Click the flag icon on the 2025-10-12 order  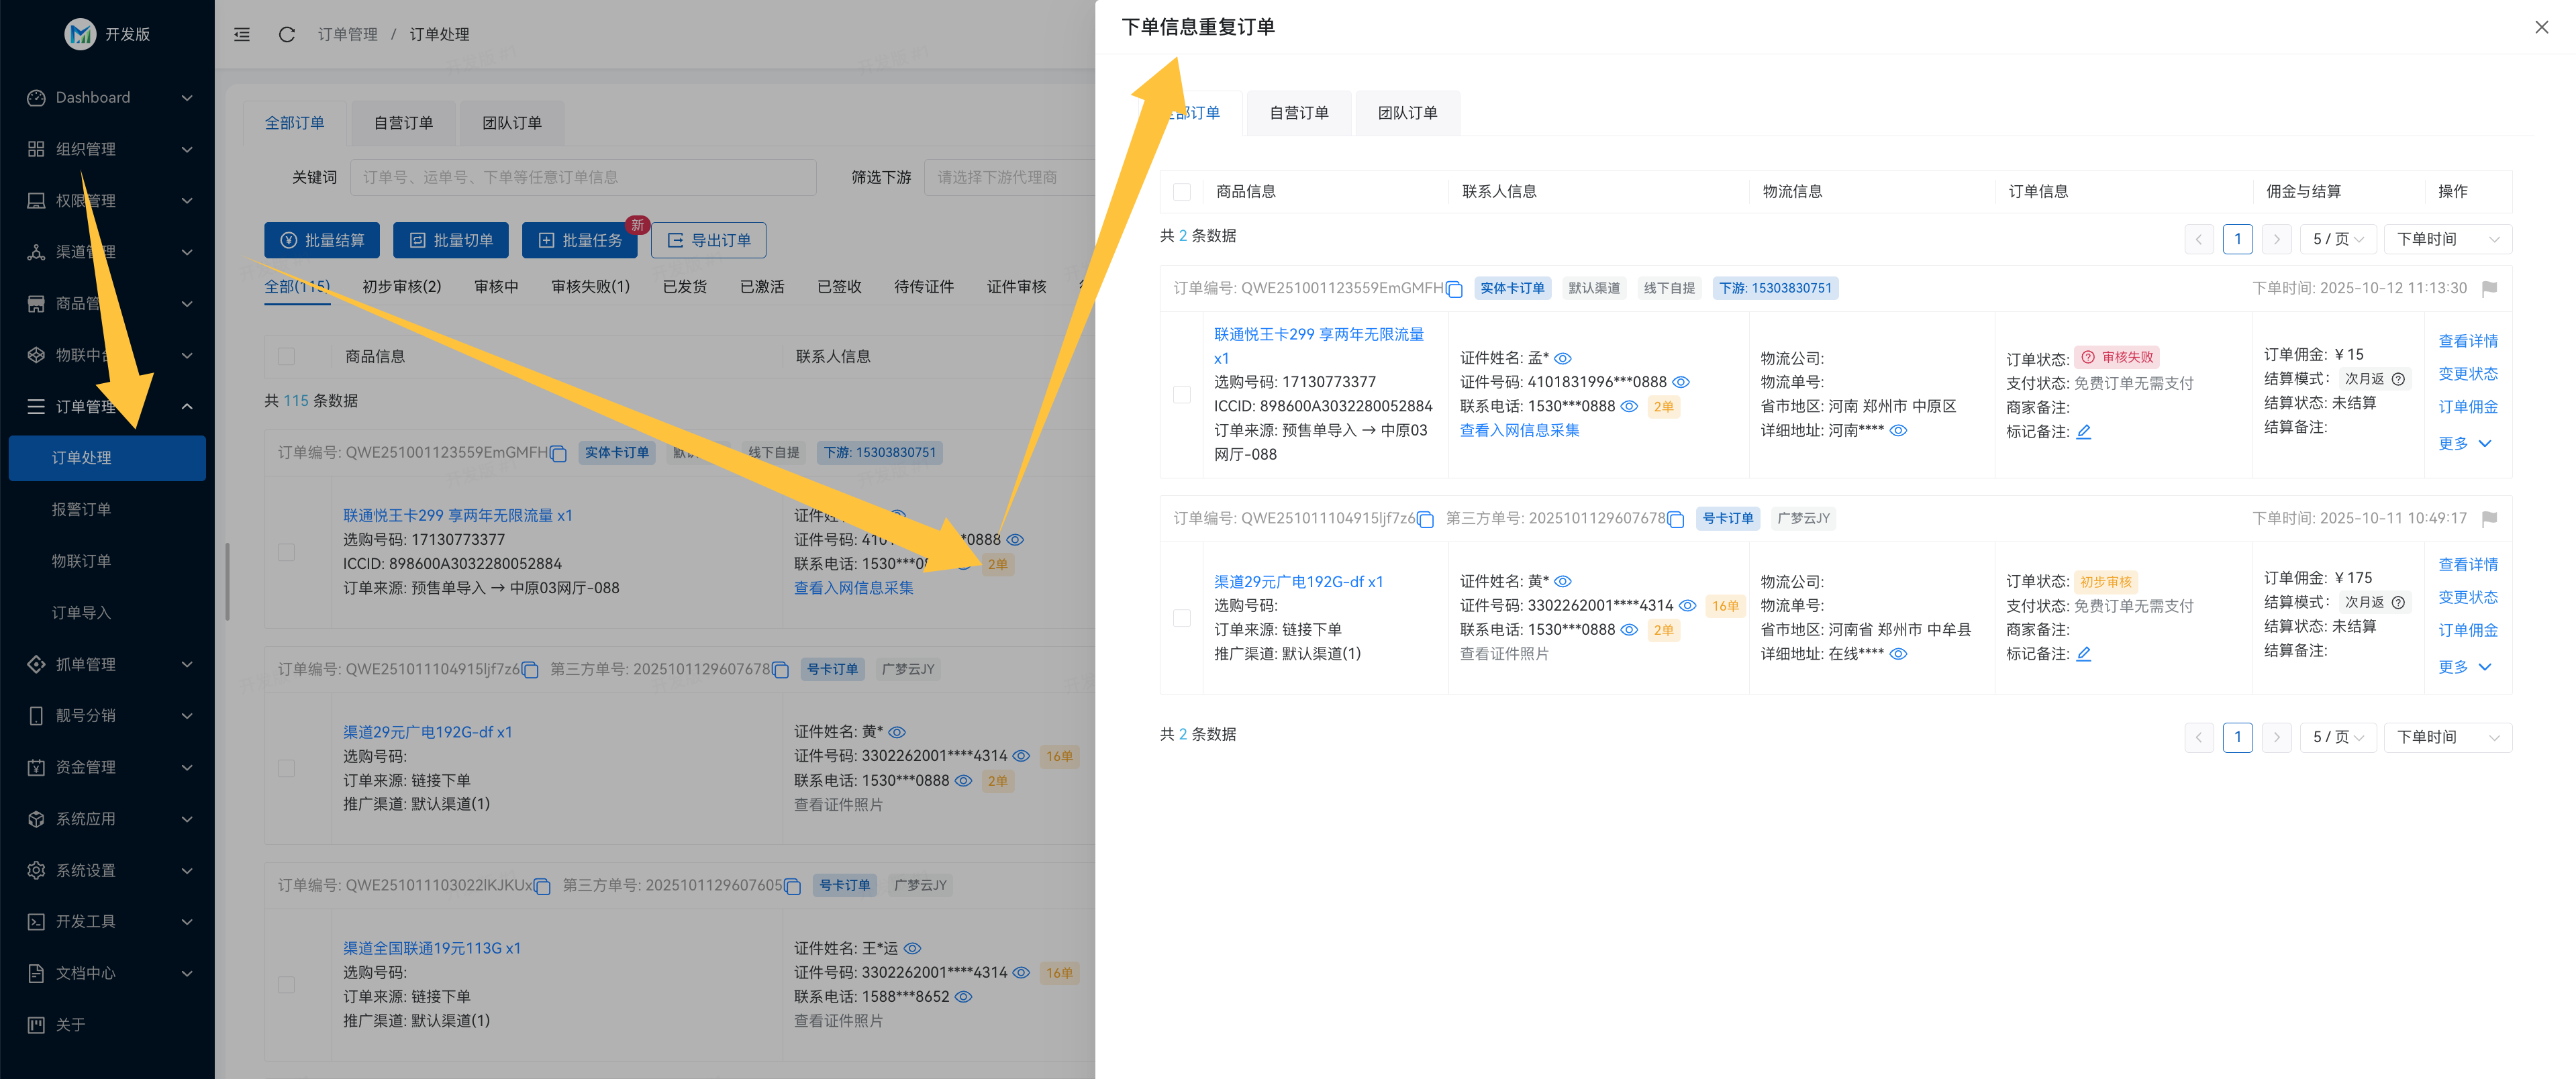tap(2490, 288)
